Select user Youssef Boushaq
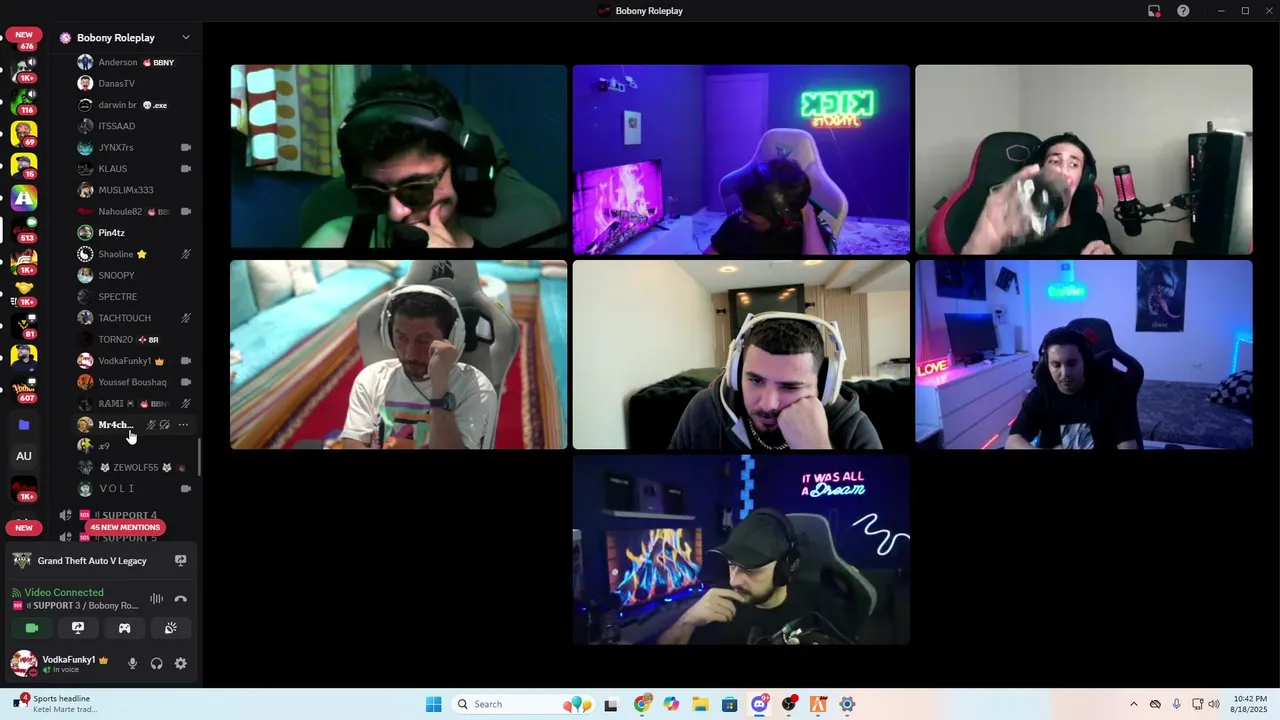Image resolution: width=1280 pixels, height=720 pixels. coord(134,382)
